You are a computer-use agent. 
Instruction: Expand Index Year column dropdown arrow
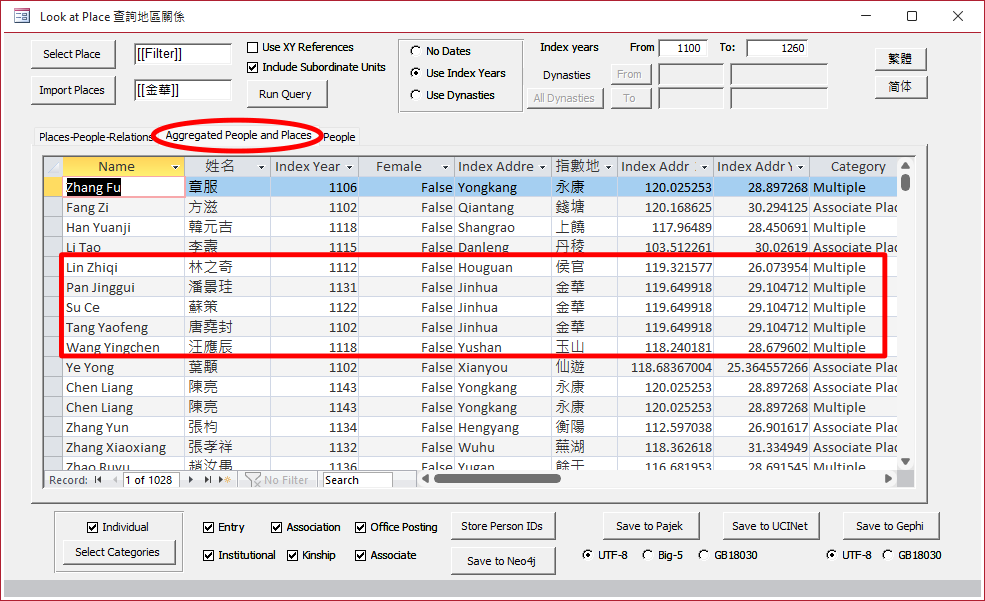pyautogui.click(x=348, y=167)
